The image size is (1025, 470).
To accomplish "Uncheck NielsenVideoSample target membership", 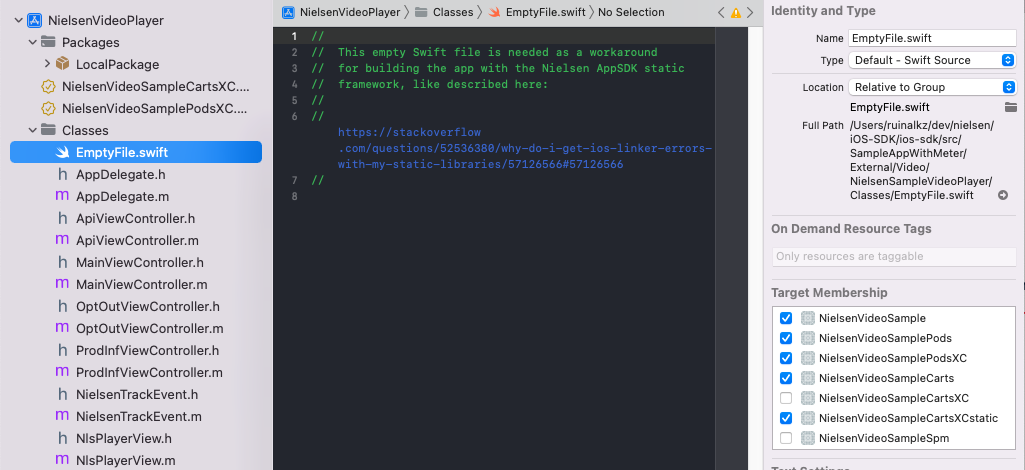I will pos(786,318).
